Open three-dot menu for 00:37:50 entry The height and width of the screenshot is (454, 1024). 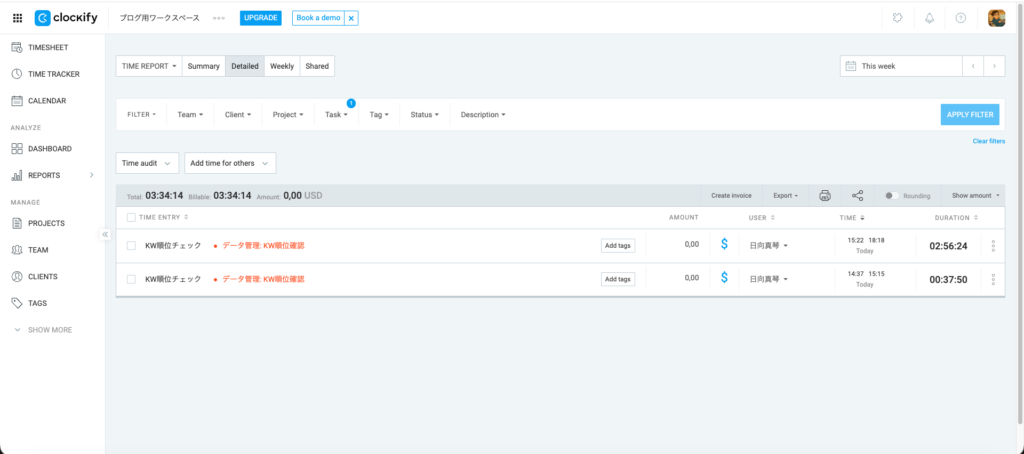coord(993,280)
